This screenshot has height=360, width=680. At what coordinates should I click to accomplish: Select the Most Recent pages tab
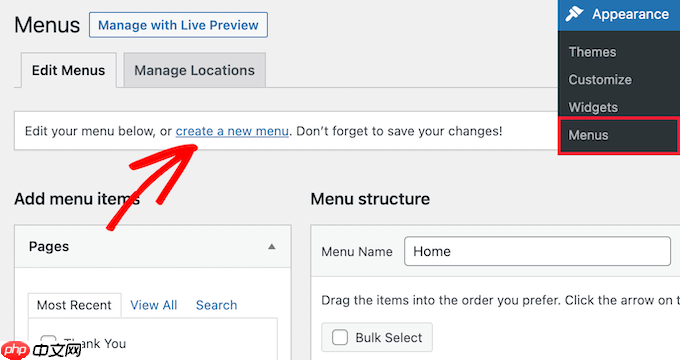[x=74, y=305]
